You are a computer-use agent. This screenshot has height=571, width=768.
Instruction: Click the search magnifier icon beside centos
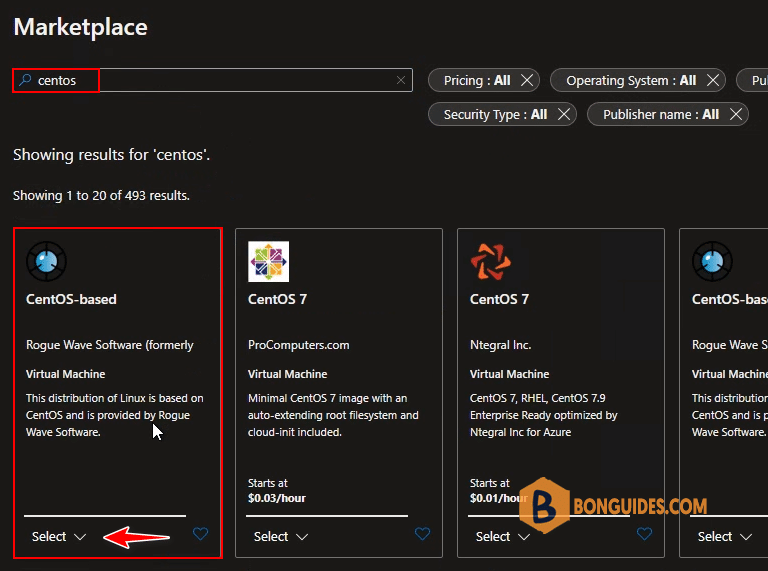point(25,80)
